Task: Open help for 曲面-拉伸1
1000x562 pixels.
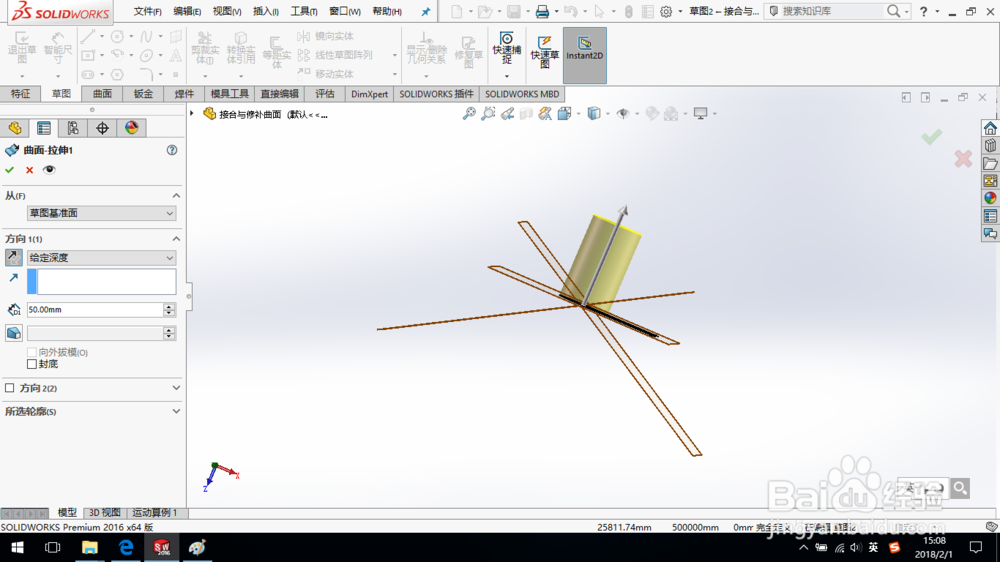Action: click(x=172, y=151)
